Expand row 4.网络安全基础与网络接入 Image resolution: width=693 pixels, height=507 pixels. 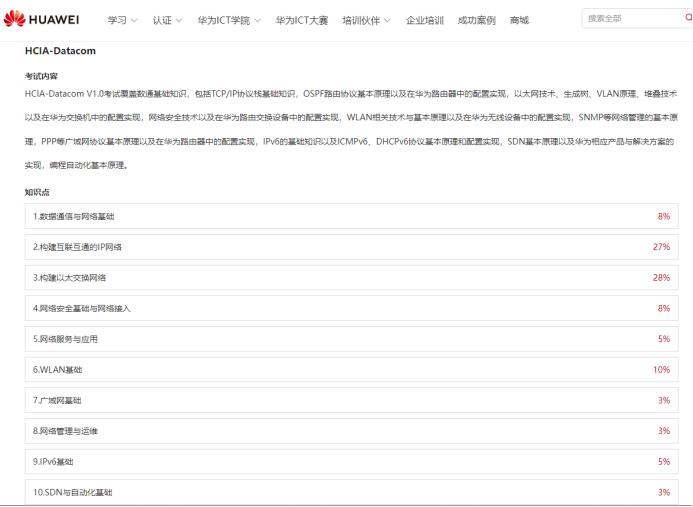coord(351,308)
